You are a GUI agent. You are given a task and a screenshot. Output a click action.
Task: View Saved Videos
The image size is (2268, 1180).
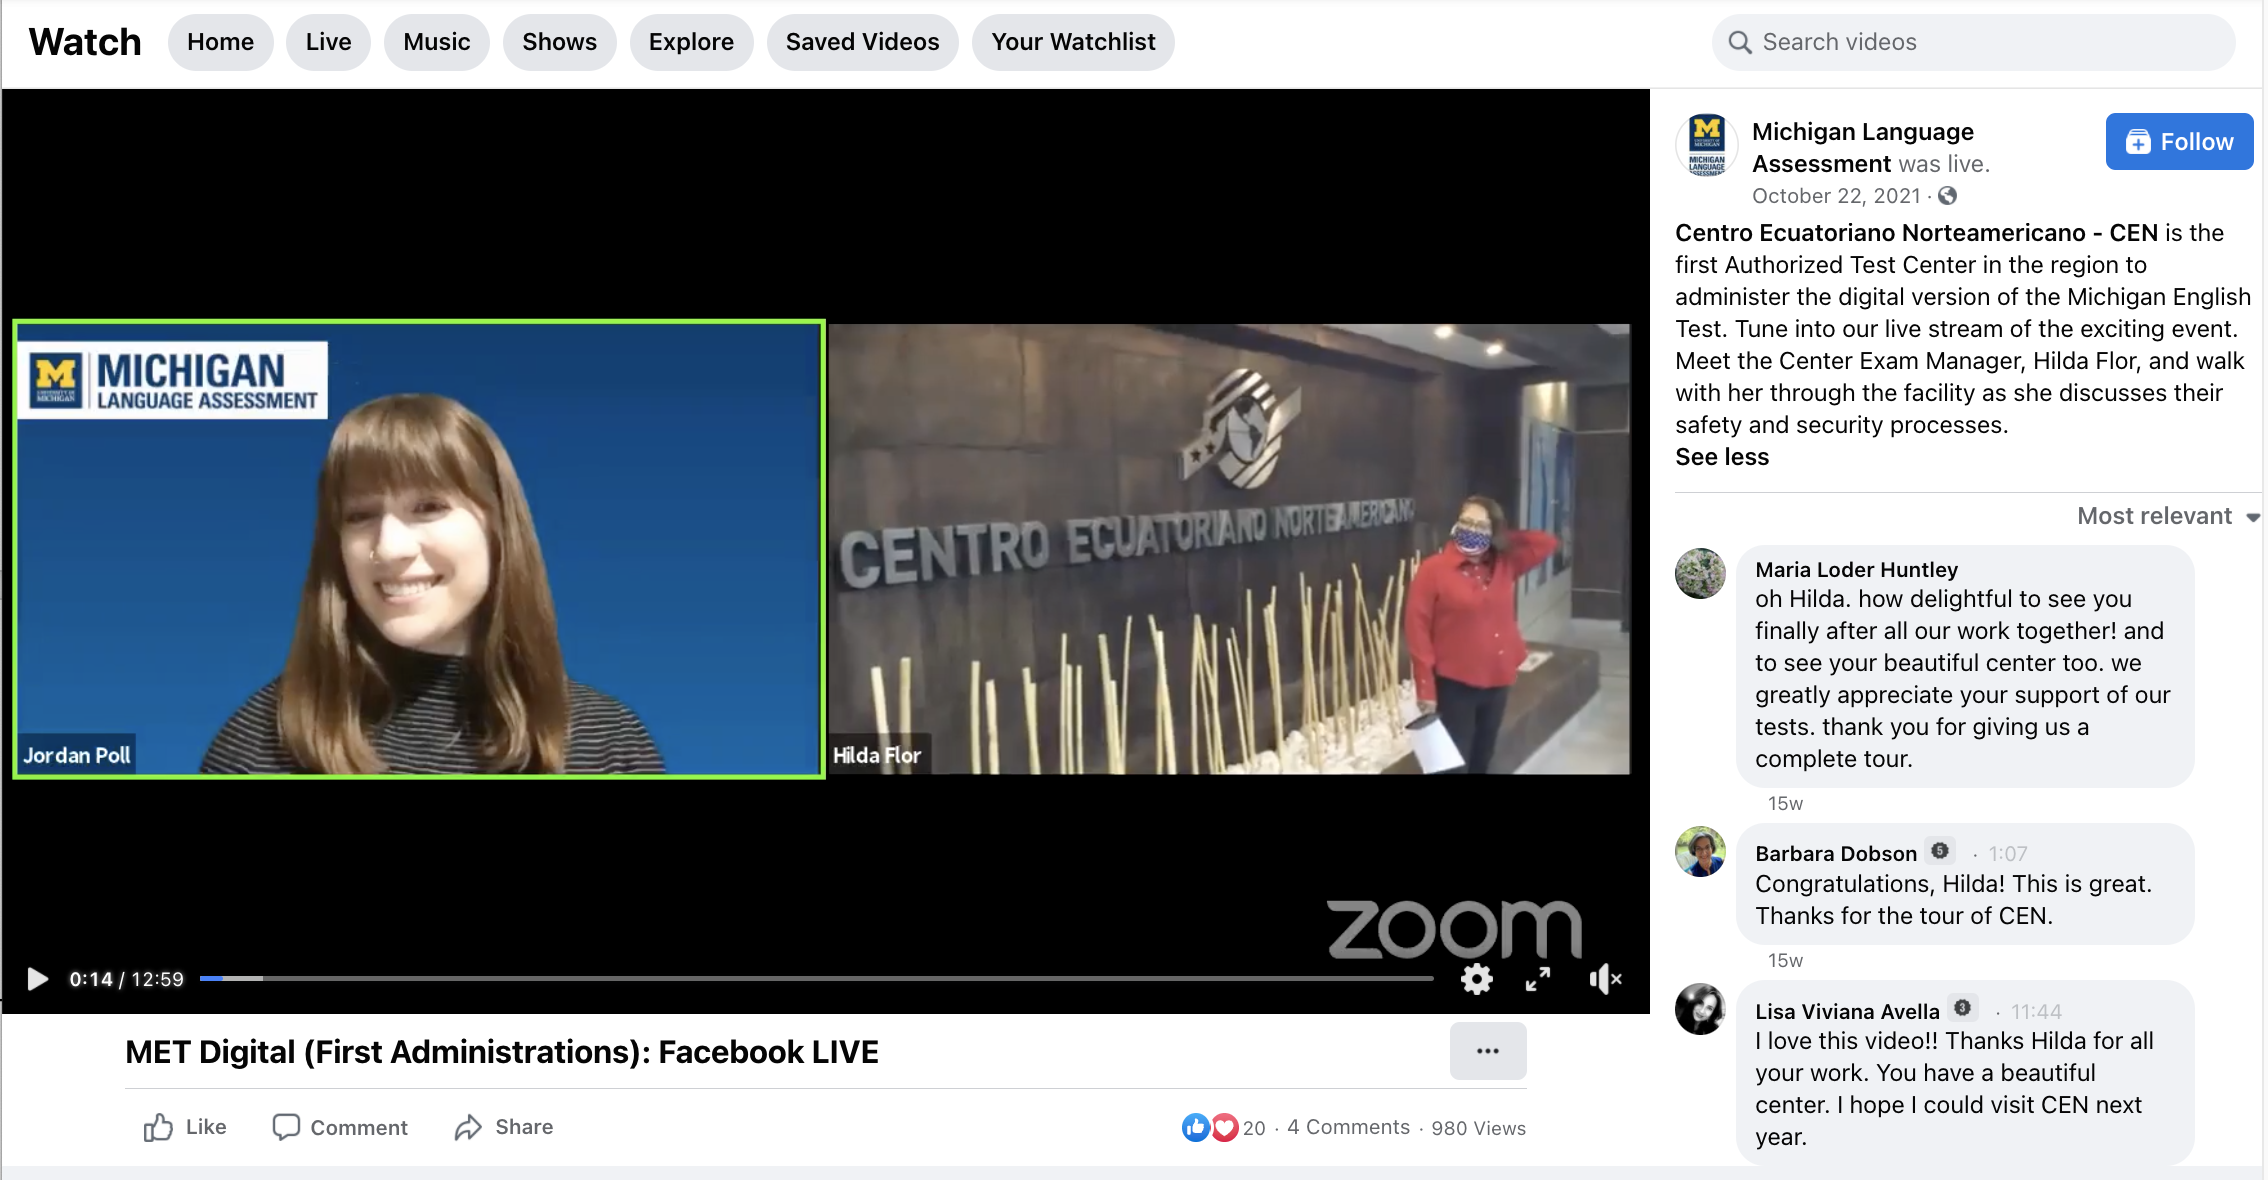(862, 42)
